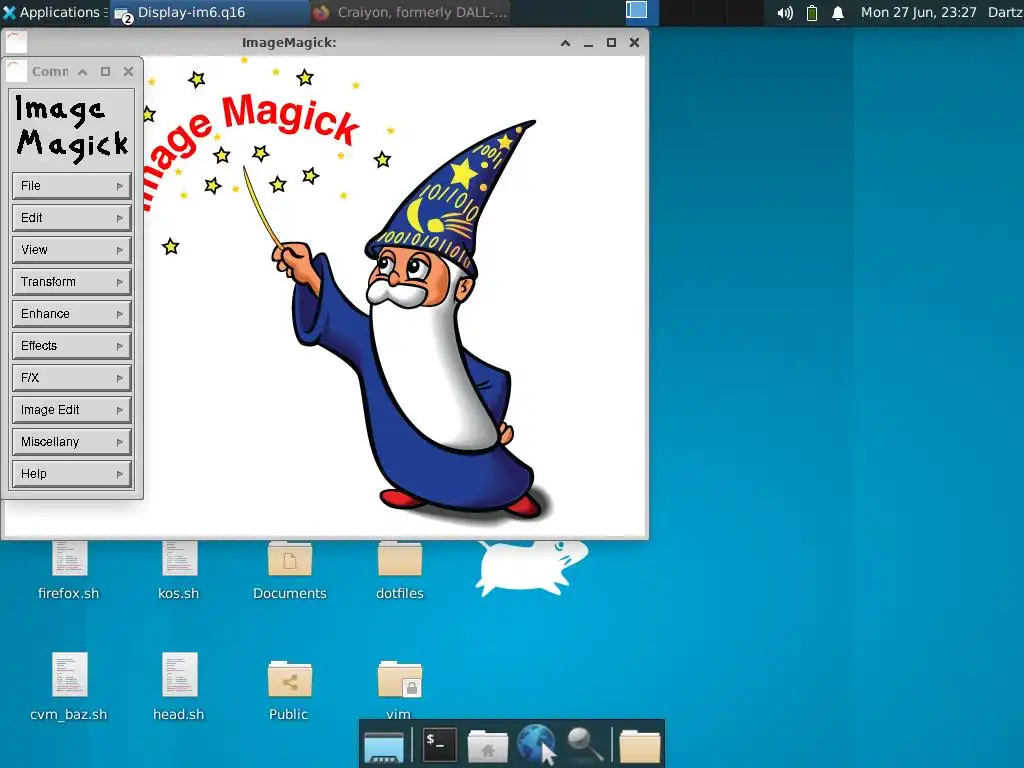Select the firefox.sh desktop file icon
The height and width of the screenshot is (768, 1024).
(69, 559)
